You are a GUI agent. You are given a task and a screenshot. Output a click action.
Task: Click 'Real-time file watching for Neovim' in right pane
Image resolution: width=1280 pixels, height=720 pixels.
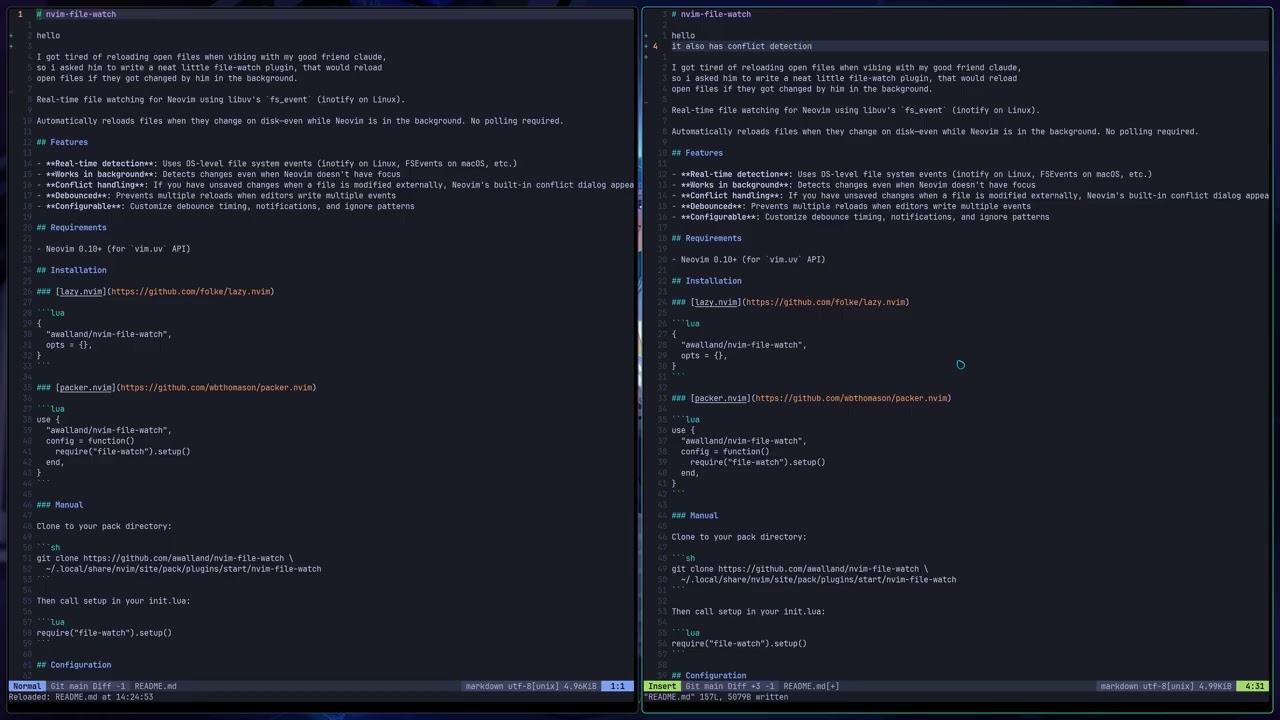point(855,110)
